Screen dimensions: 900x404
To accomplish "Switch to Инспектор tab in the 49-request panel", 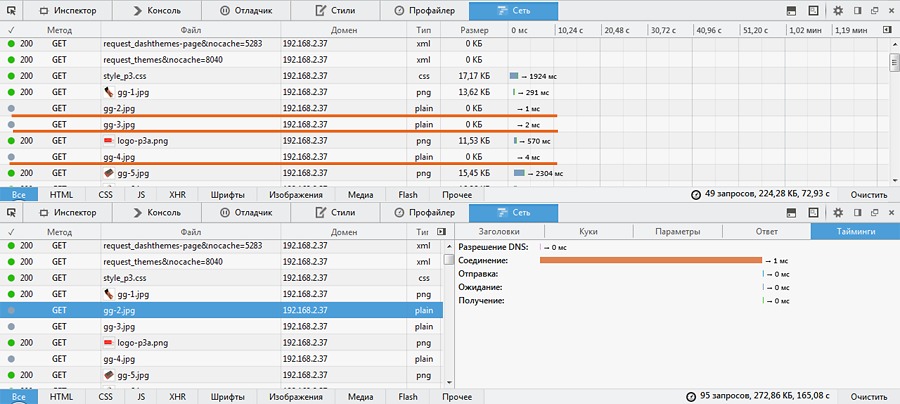I will tap(68, 10).
